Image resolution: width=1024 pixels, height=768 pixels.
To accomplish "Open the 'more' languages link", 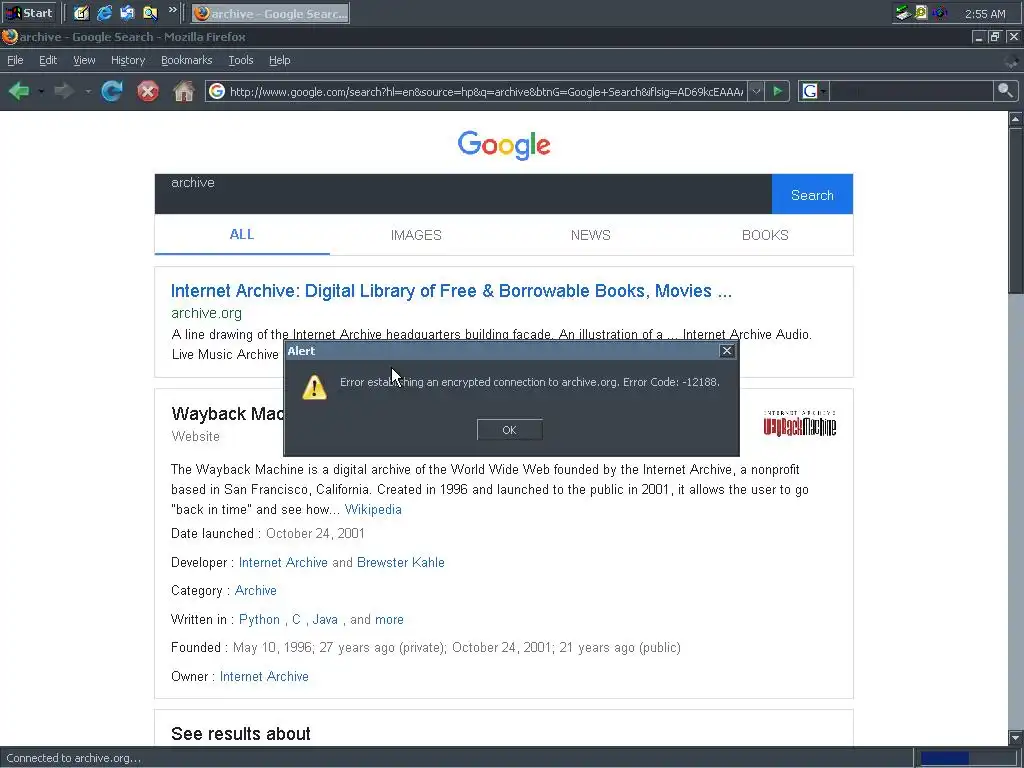I will (x=389, y=619).
